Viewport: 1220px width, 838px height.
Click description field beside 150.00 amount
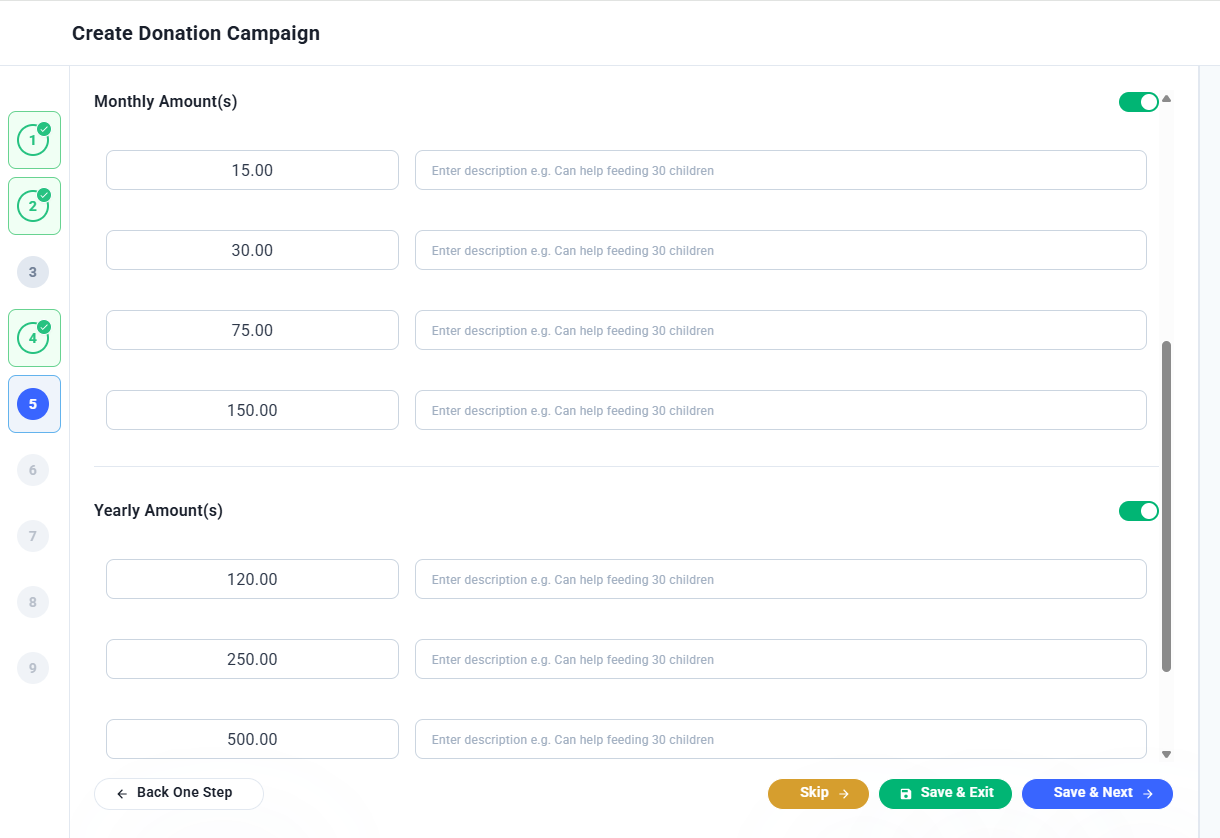click(x=781, y=410)
